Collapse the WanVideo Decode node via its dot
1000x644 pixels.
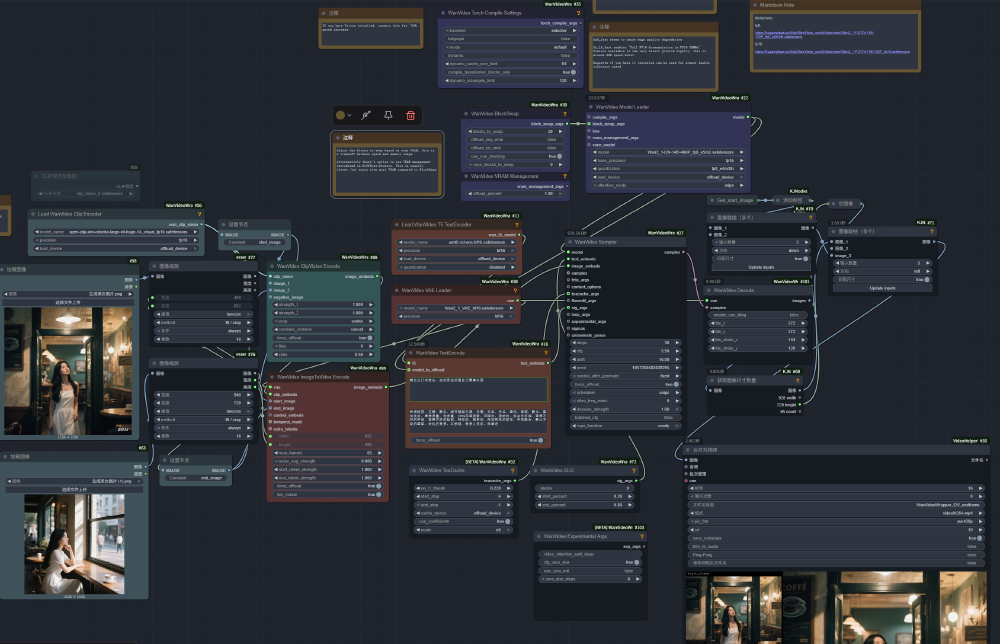tap(710, 291)
